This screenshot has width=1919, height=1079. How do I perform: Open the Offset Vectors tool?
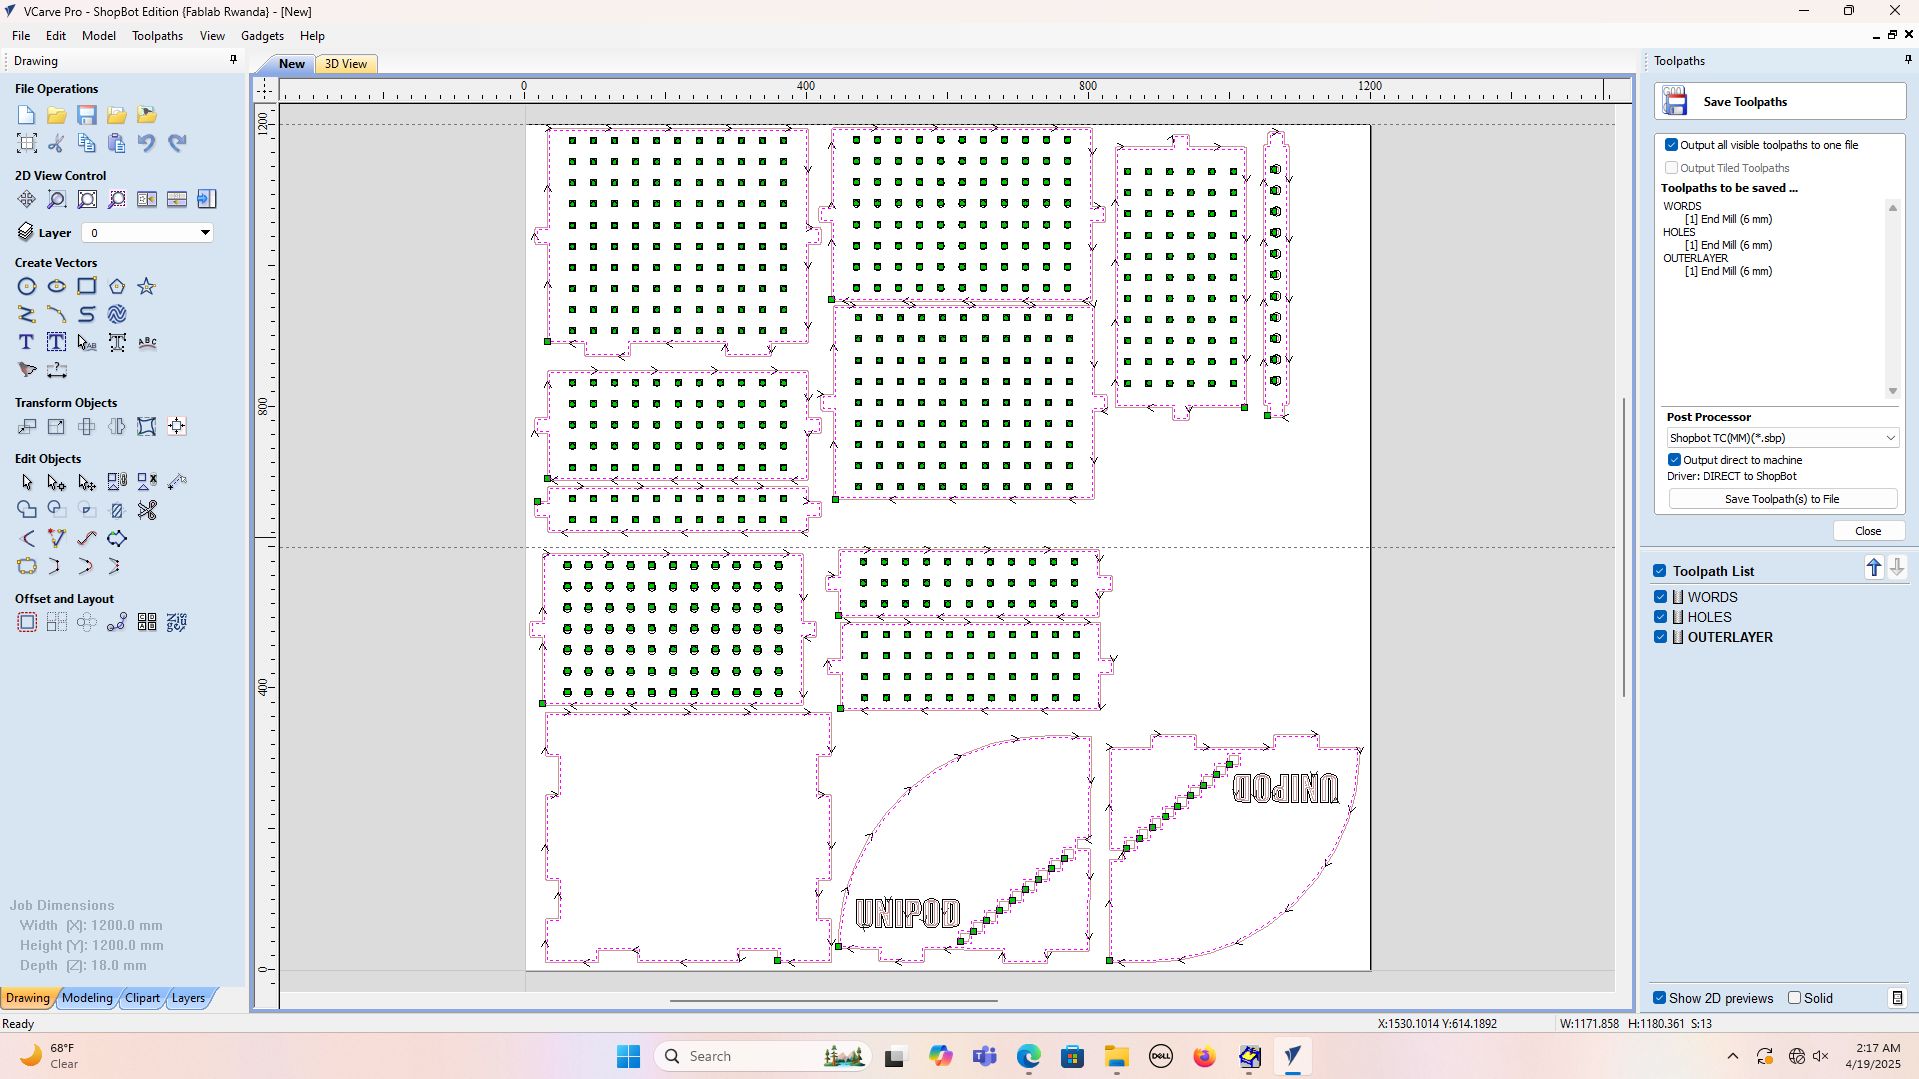click(27, 623)
